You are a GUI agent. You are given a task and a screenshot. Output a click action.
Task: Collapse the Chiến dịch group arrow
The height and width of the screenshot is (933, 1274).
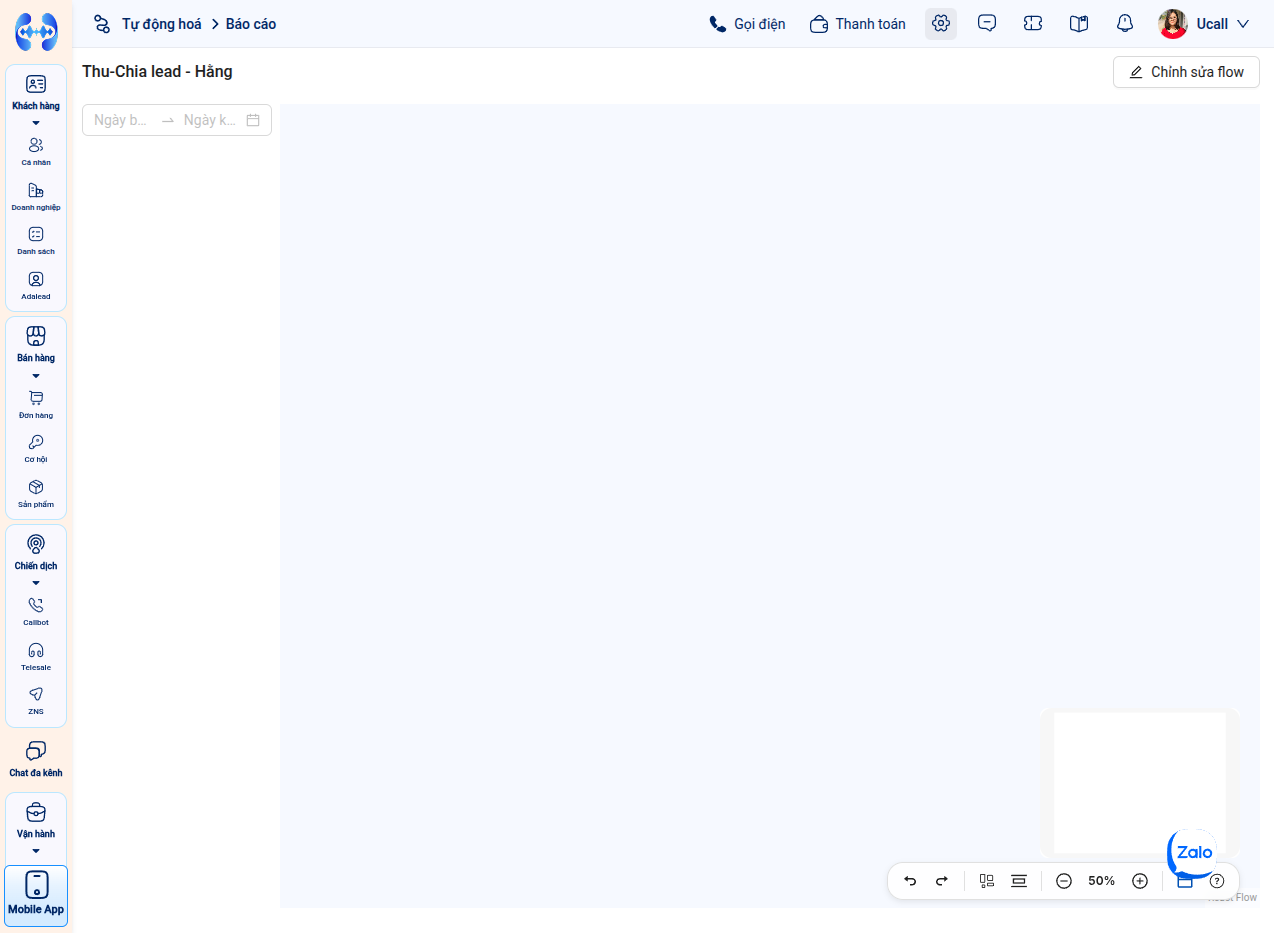pos(36,583)
